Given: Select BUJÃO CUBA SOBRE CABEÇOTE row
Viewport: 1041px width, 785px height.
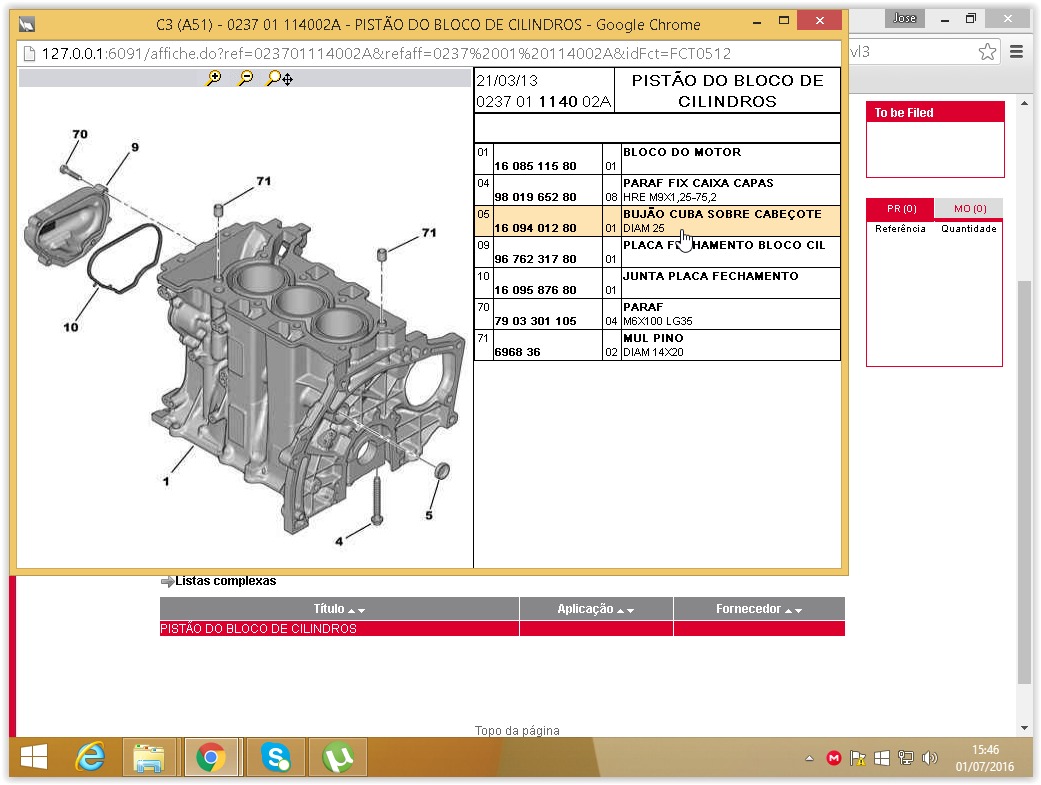Looking at the screenshot, I should coord(657,221).
